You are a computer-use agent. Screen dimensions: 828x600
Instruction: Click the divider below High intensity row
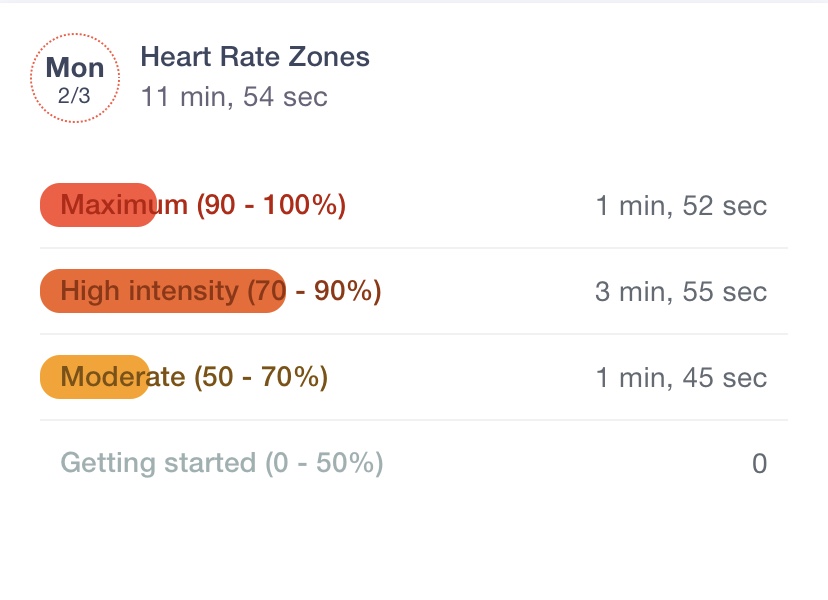pyautogui.click(x=414, y=334)
